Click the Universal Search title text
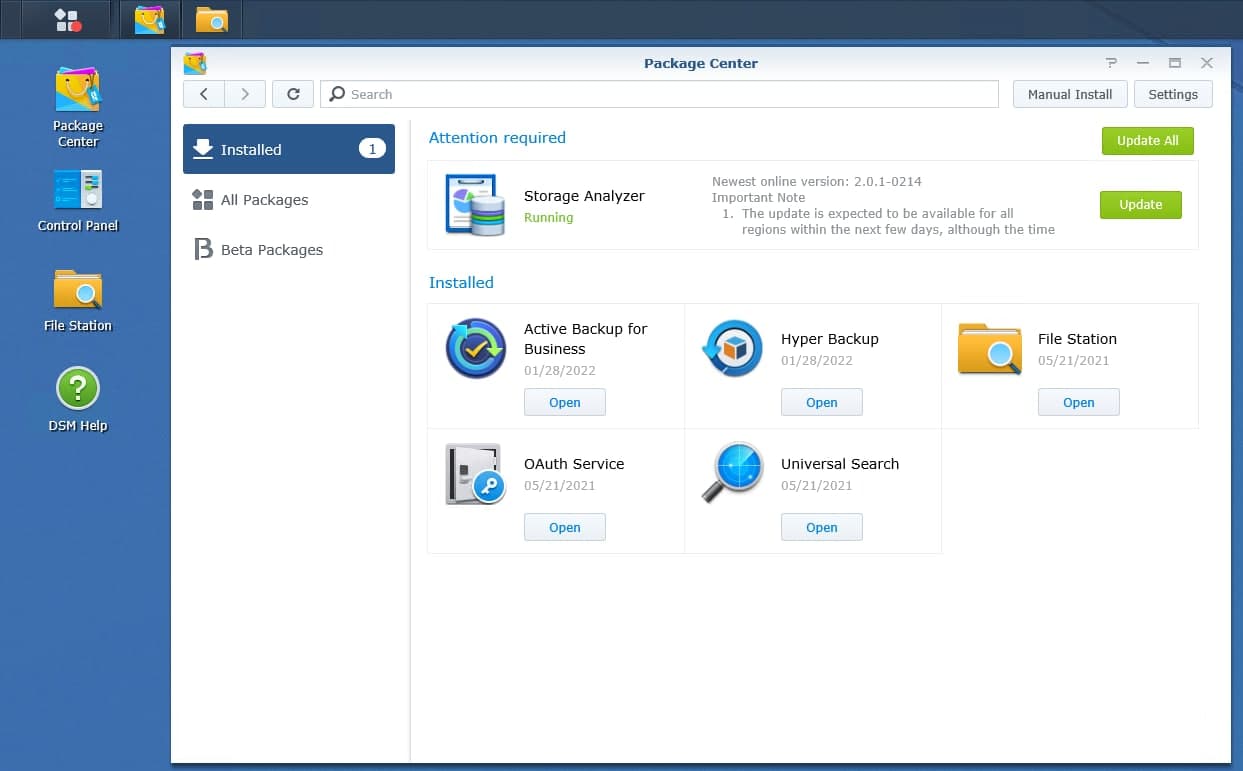The image size is (1243, 771). point(840,464)
